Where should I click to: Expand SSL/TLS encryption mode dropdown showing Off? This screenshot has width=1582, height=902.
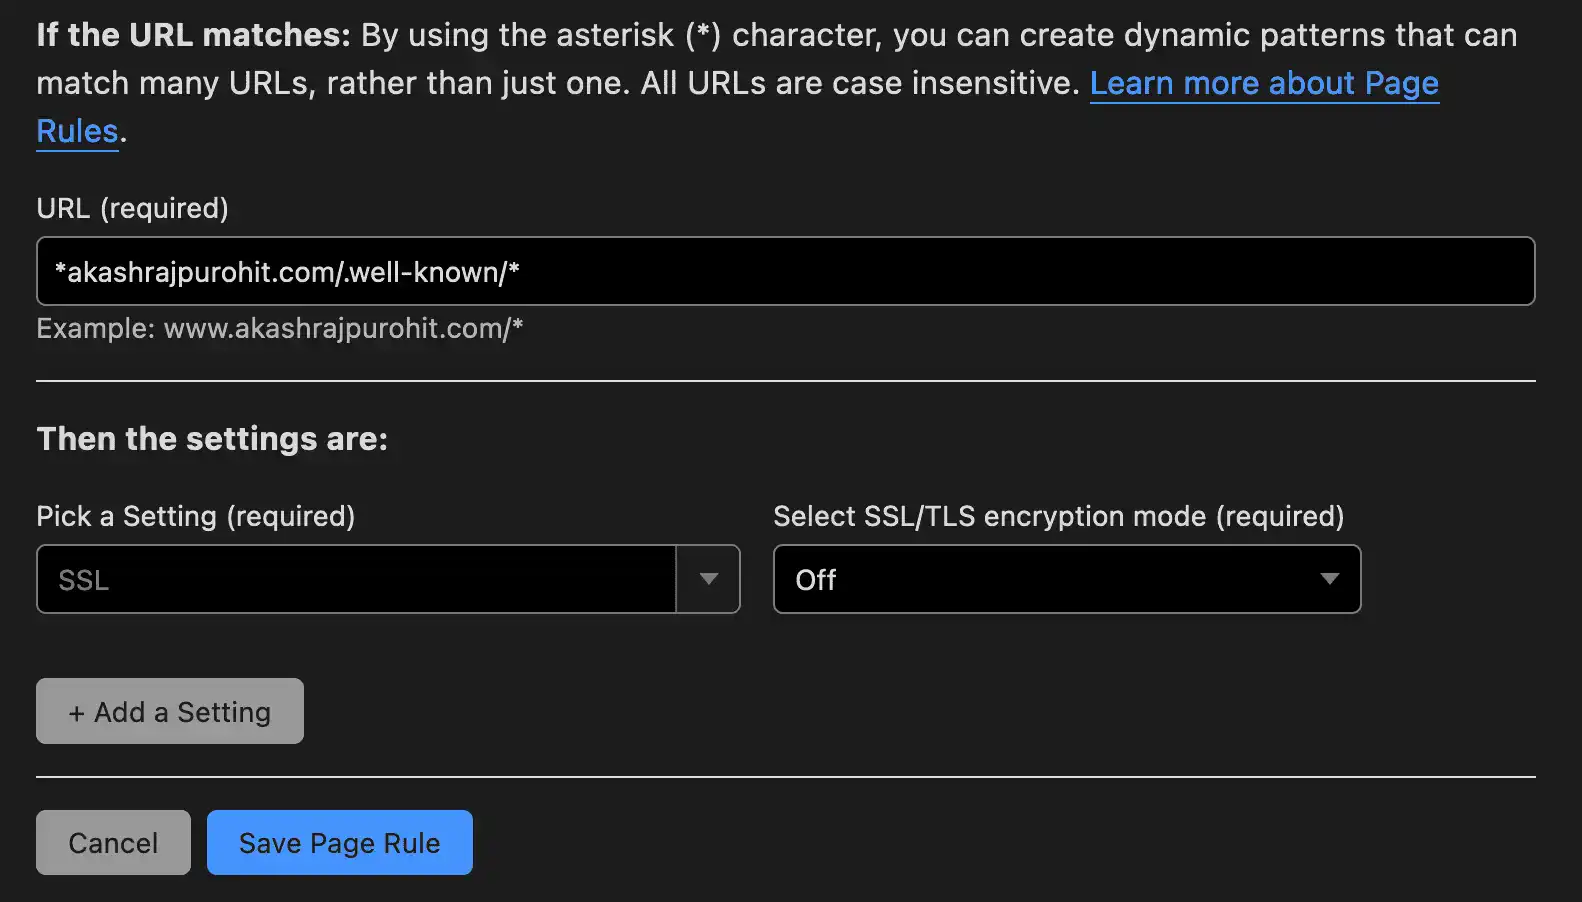pos(1067,579)
